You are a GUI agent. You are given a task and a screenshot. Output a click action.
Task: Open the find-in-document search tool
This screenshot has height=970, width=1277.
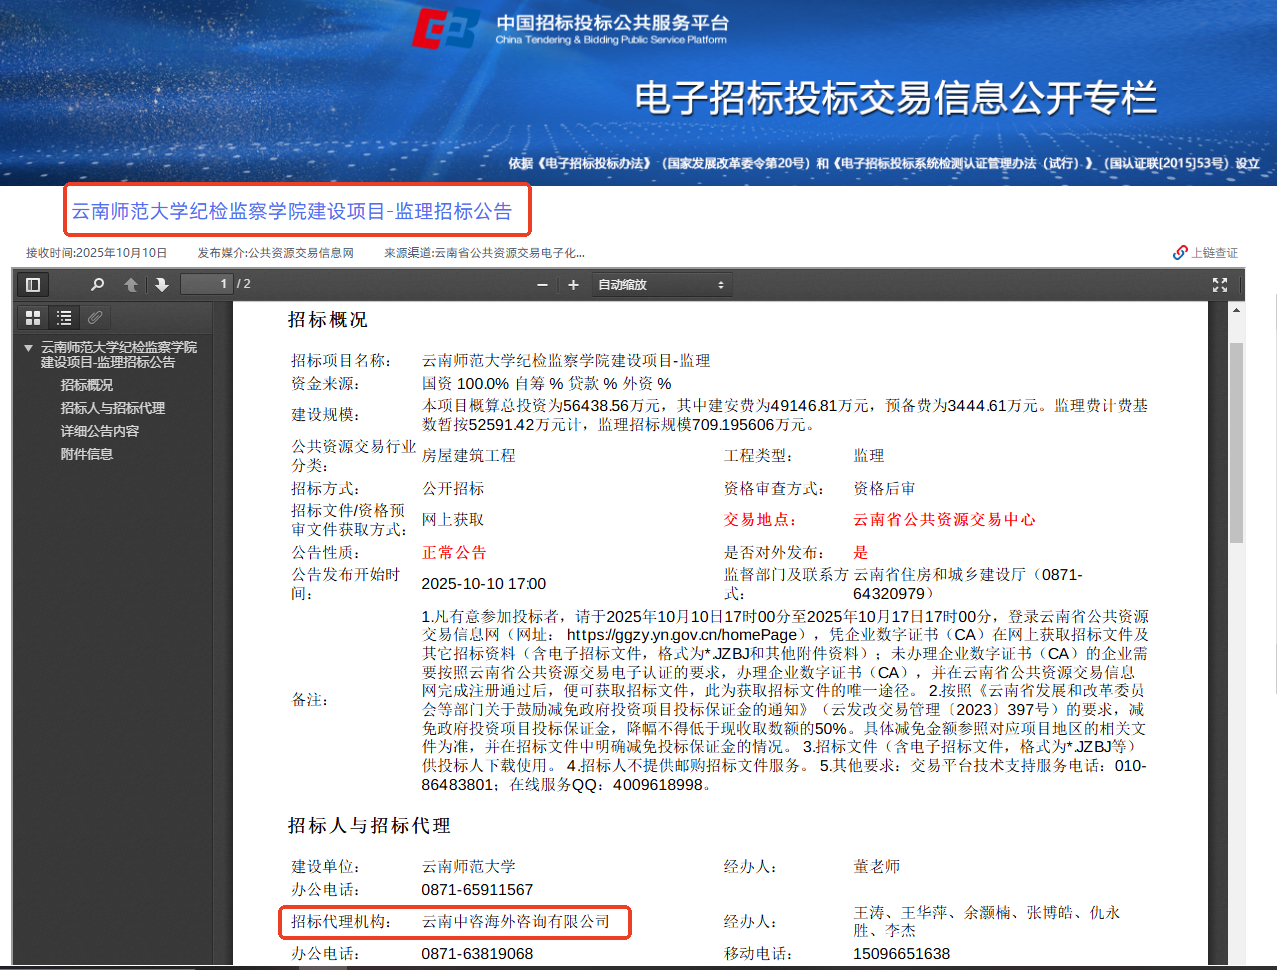tap(97, 285)
